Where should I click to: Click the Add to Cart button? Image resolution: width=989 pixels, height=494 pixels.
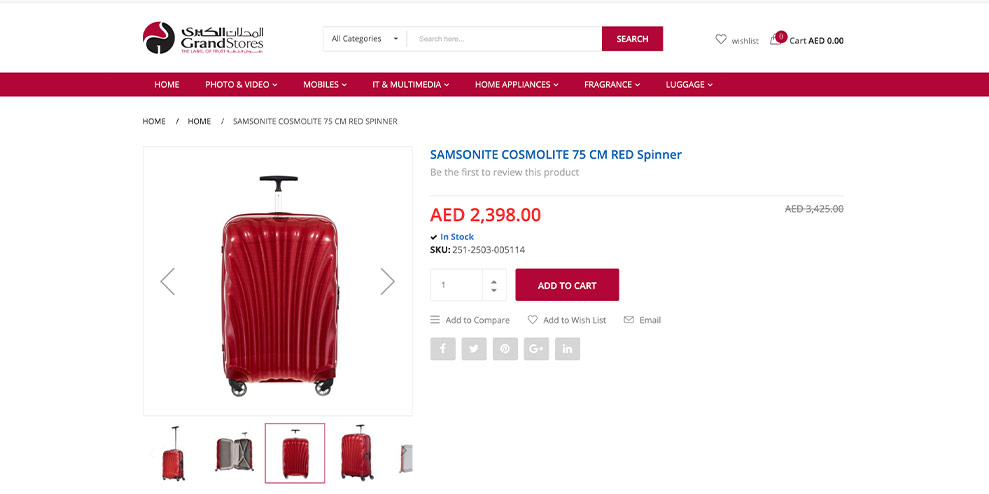567,285
